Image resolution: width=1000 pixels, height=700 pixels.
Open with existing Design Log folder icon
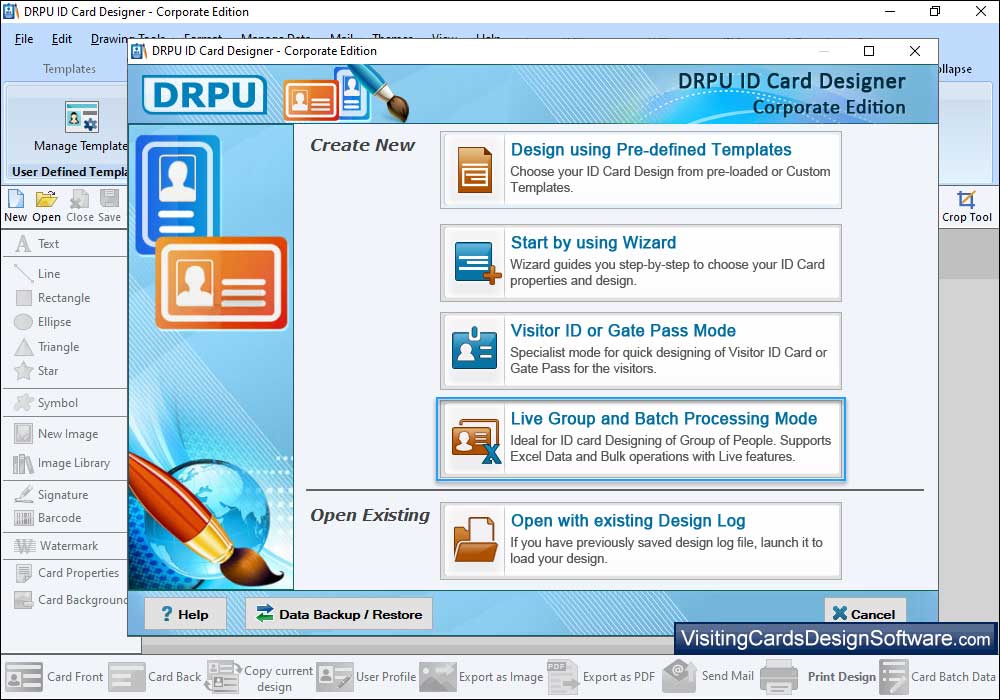(475, 539)
